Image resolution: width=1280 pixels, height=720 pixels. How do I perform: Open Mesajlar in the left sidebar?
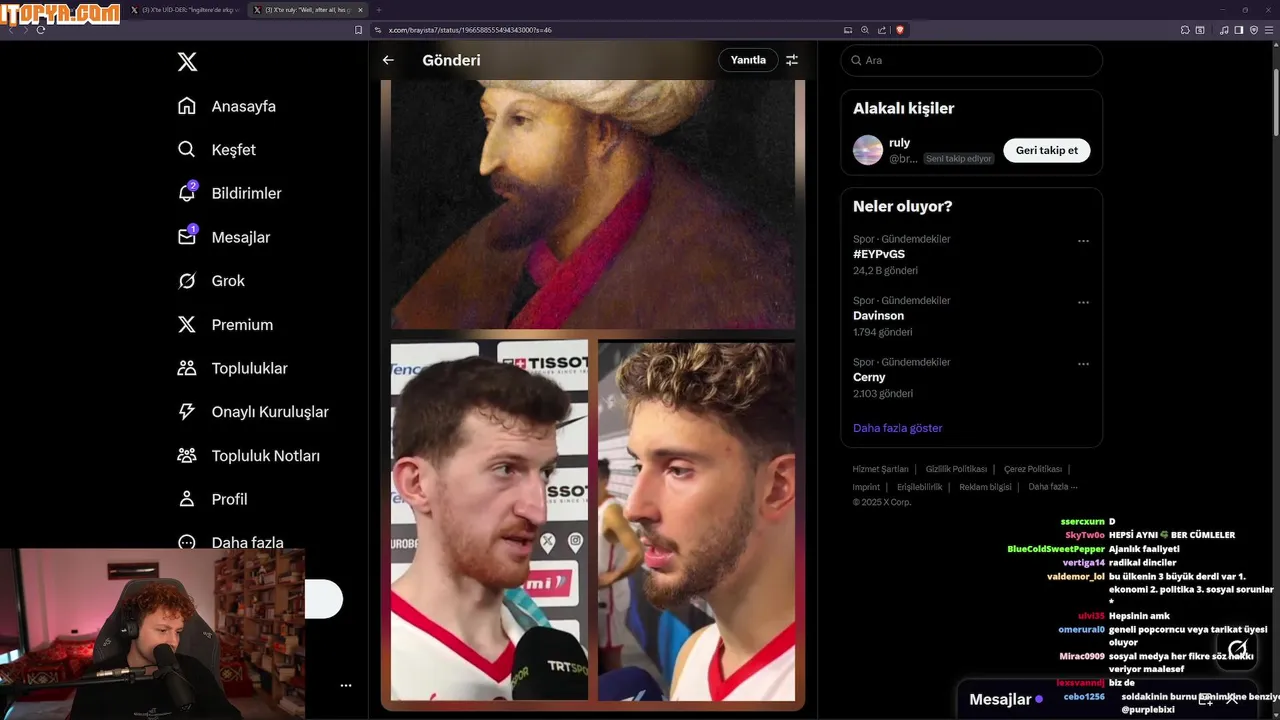[x=224, y=237]
